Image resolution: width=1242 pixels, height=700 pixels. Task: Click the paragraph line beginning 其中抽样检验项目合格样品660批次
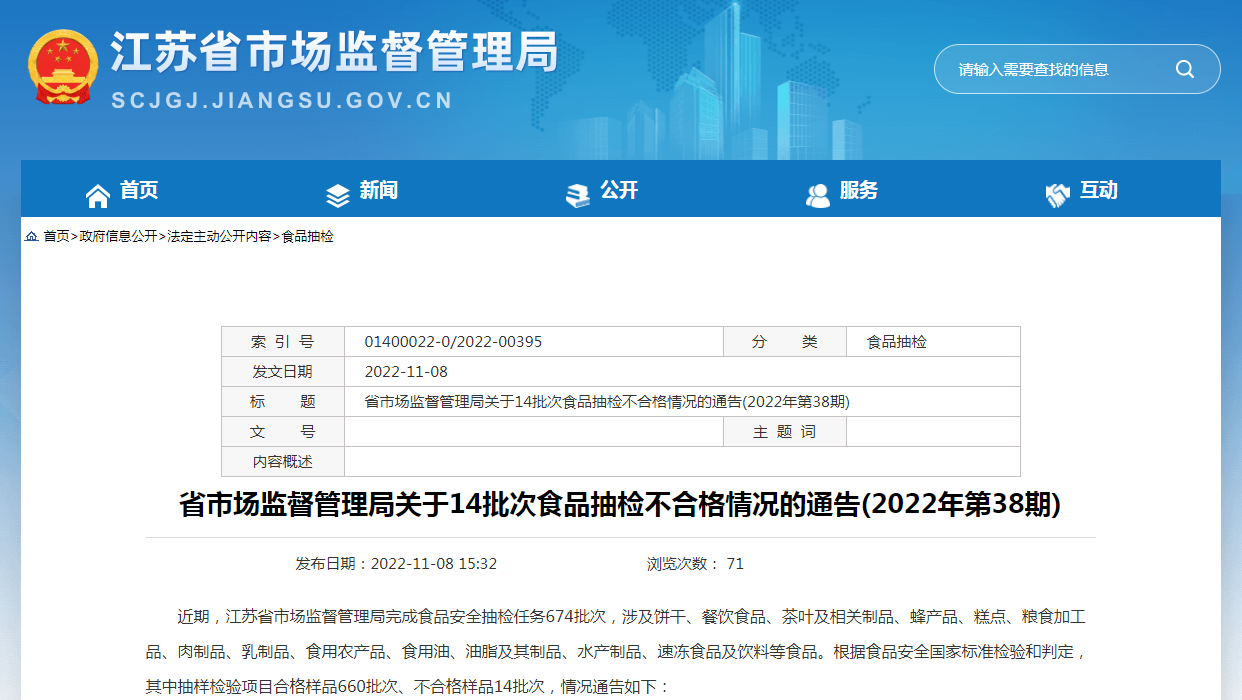[408, 687]
